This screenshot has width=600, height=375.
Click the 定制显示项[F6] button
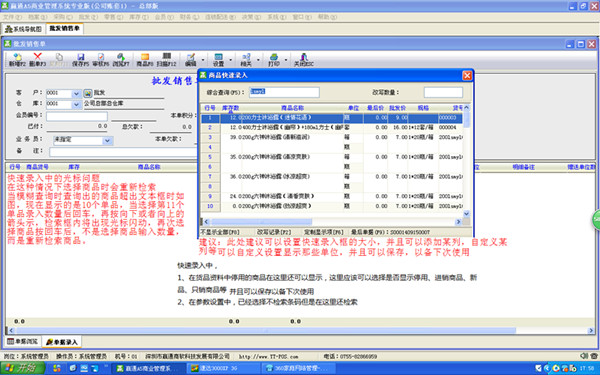(x=324, y=232)
